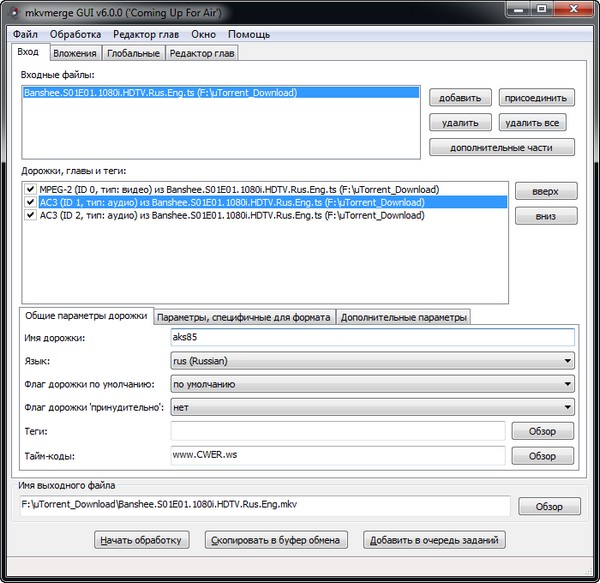Toggle the AC3 ID 2 audio track checkbox
600x583 pixels.
(x=29, y=215)
